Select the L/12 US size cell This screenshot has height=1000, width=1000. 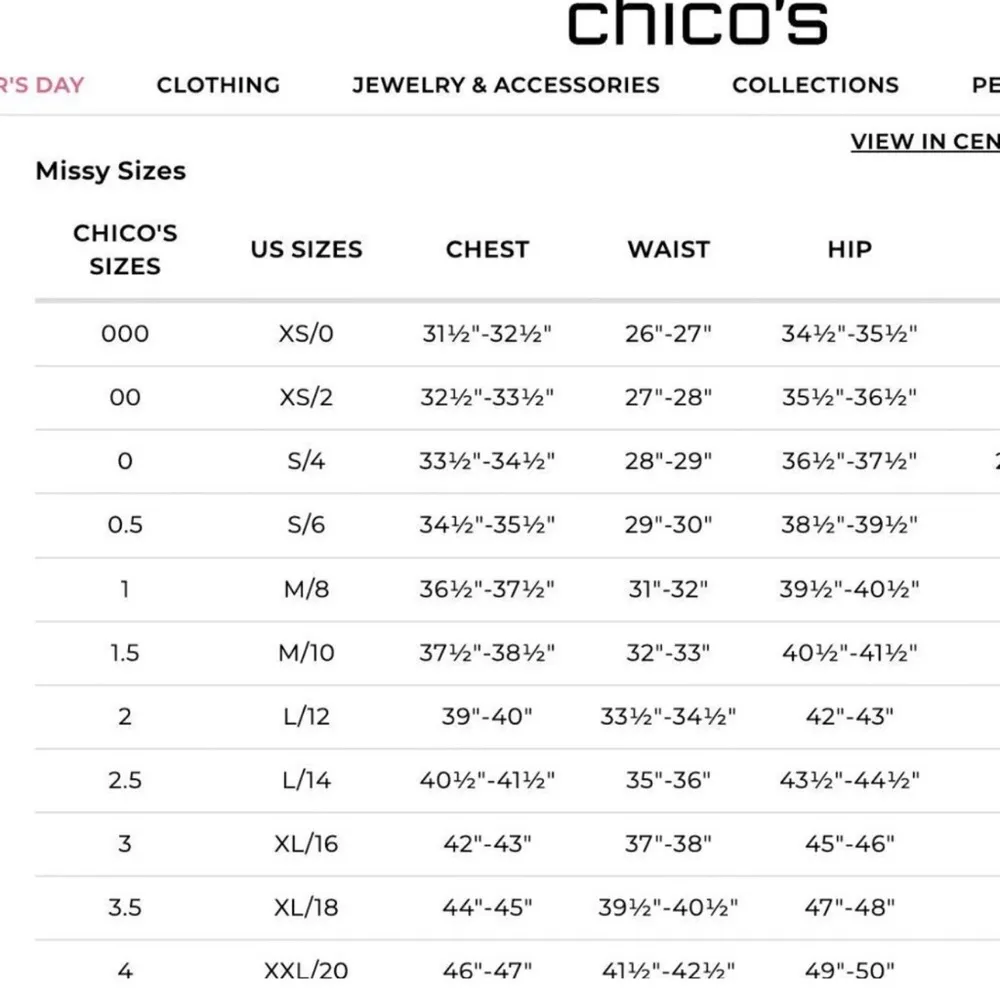click(306, 716)
